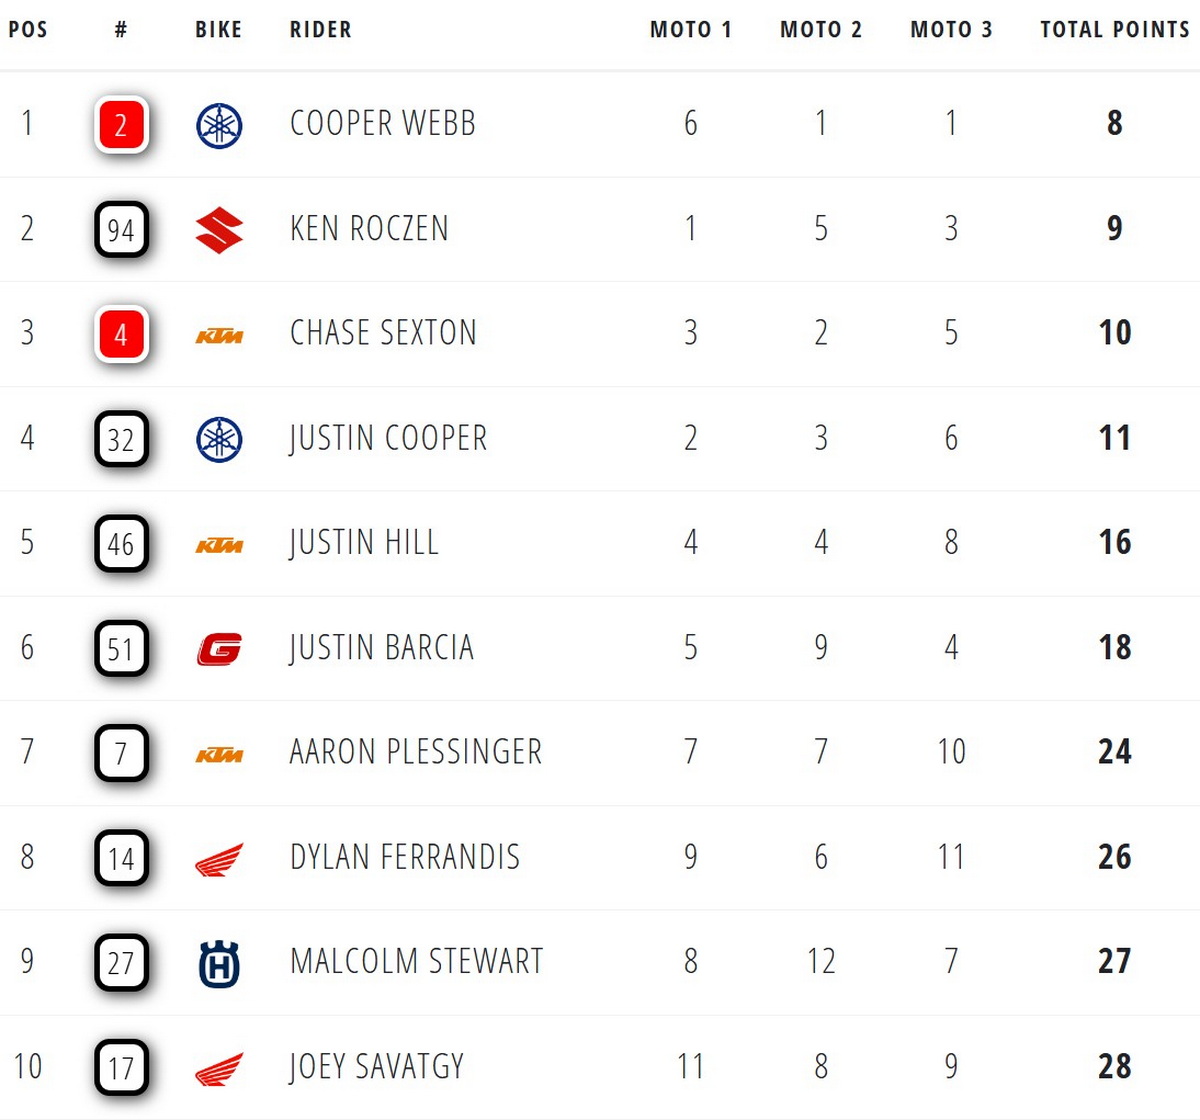Click the red number 4 badge
Screen dimensions: 1200x1120
click(x=121, y=334)
